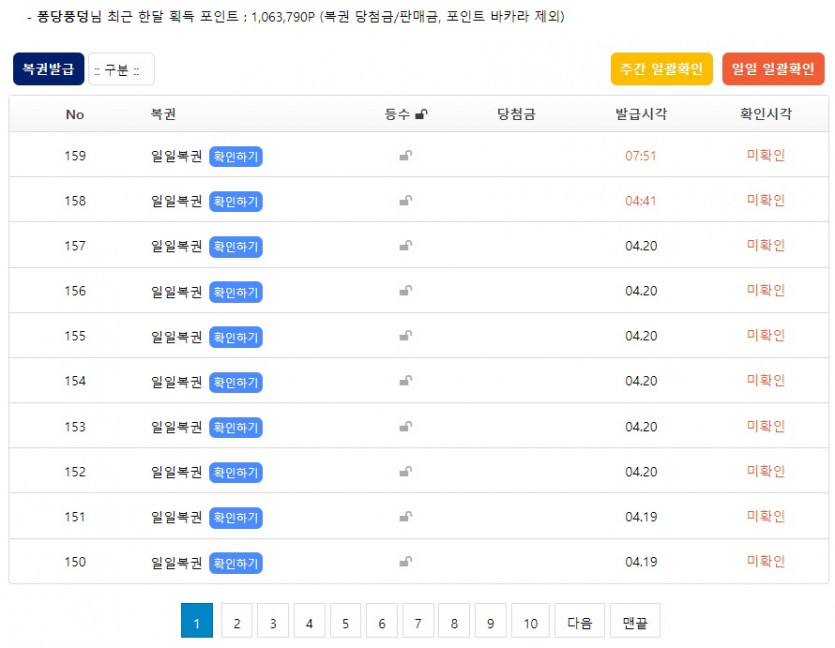
Task: Click 미확인 status in row 159
Action: (x=766, y=155)
